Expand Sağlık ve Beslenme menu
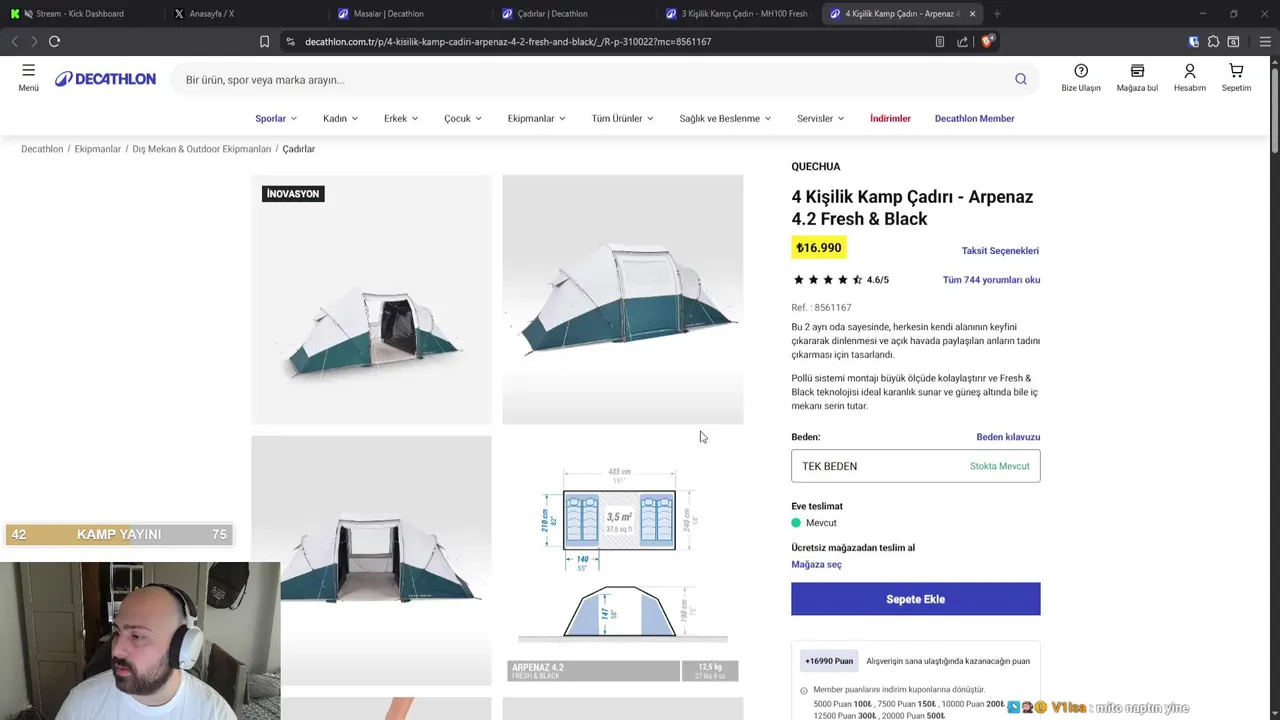 tap(725, 118)
